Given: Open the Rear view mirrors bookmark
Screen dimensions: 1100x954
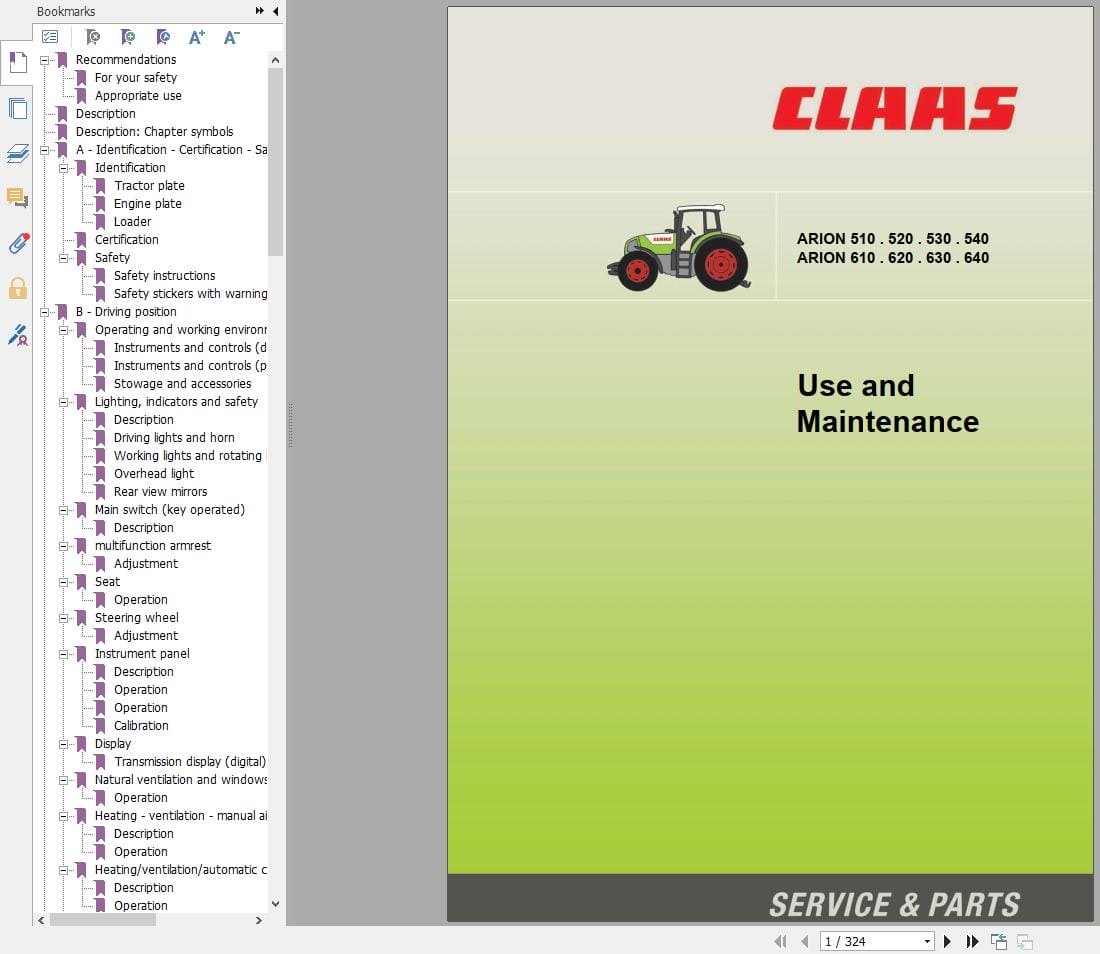Looking at the screenshot, I should click(161, 492).
